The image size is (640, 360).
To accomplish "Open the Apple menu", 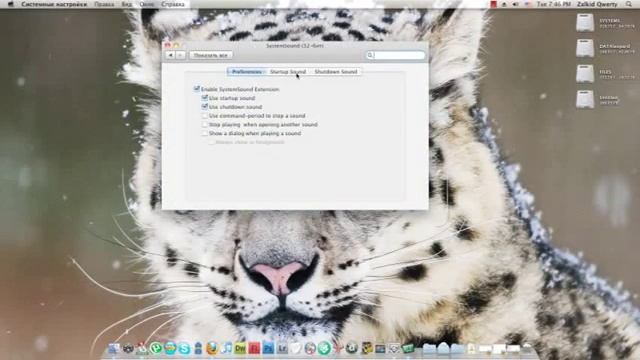I will tap(11, 4).
